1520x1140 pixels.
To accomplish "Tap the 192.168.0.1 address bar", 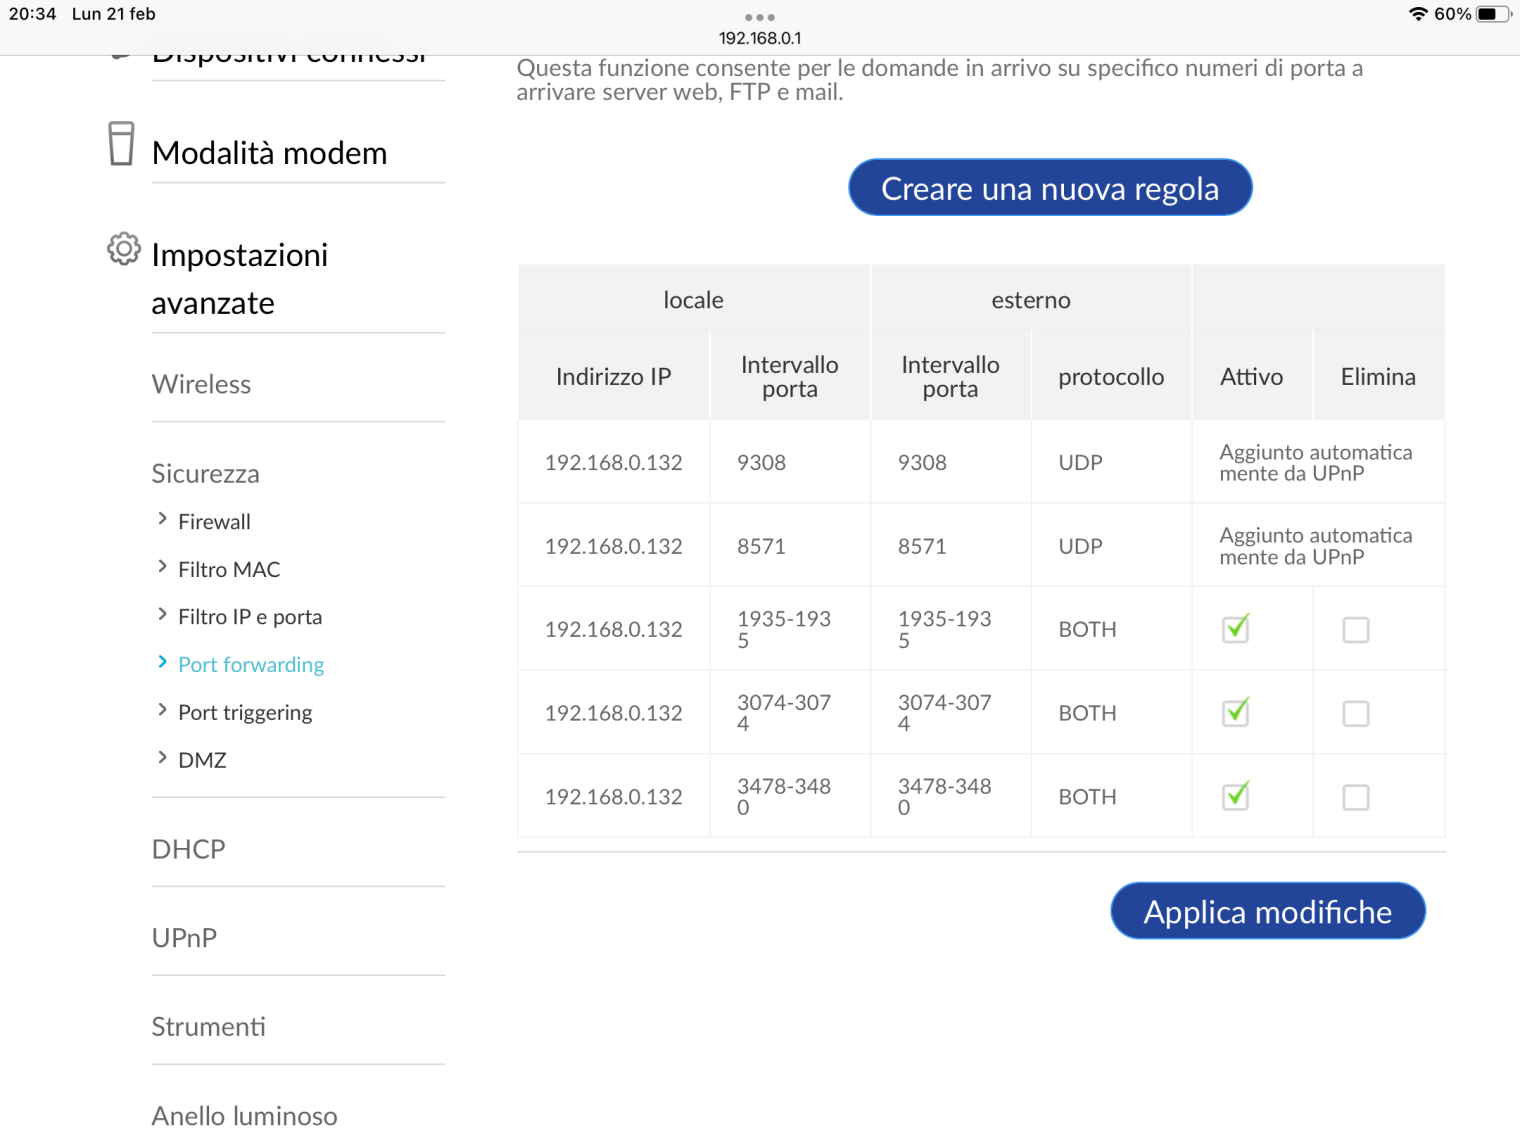I will point(759,38).
